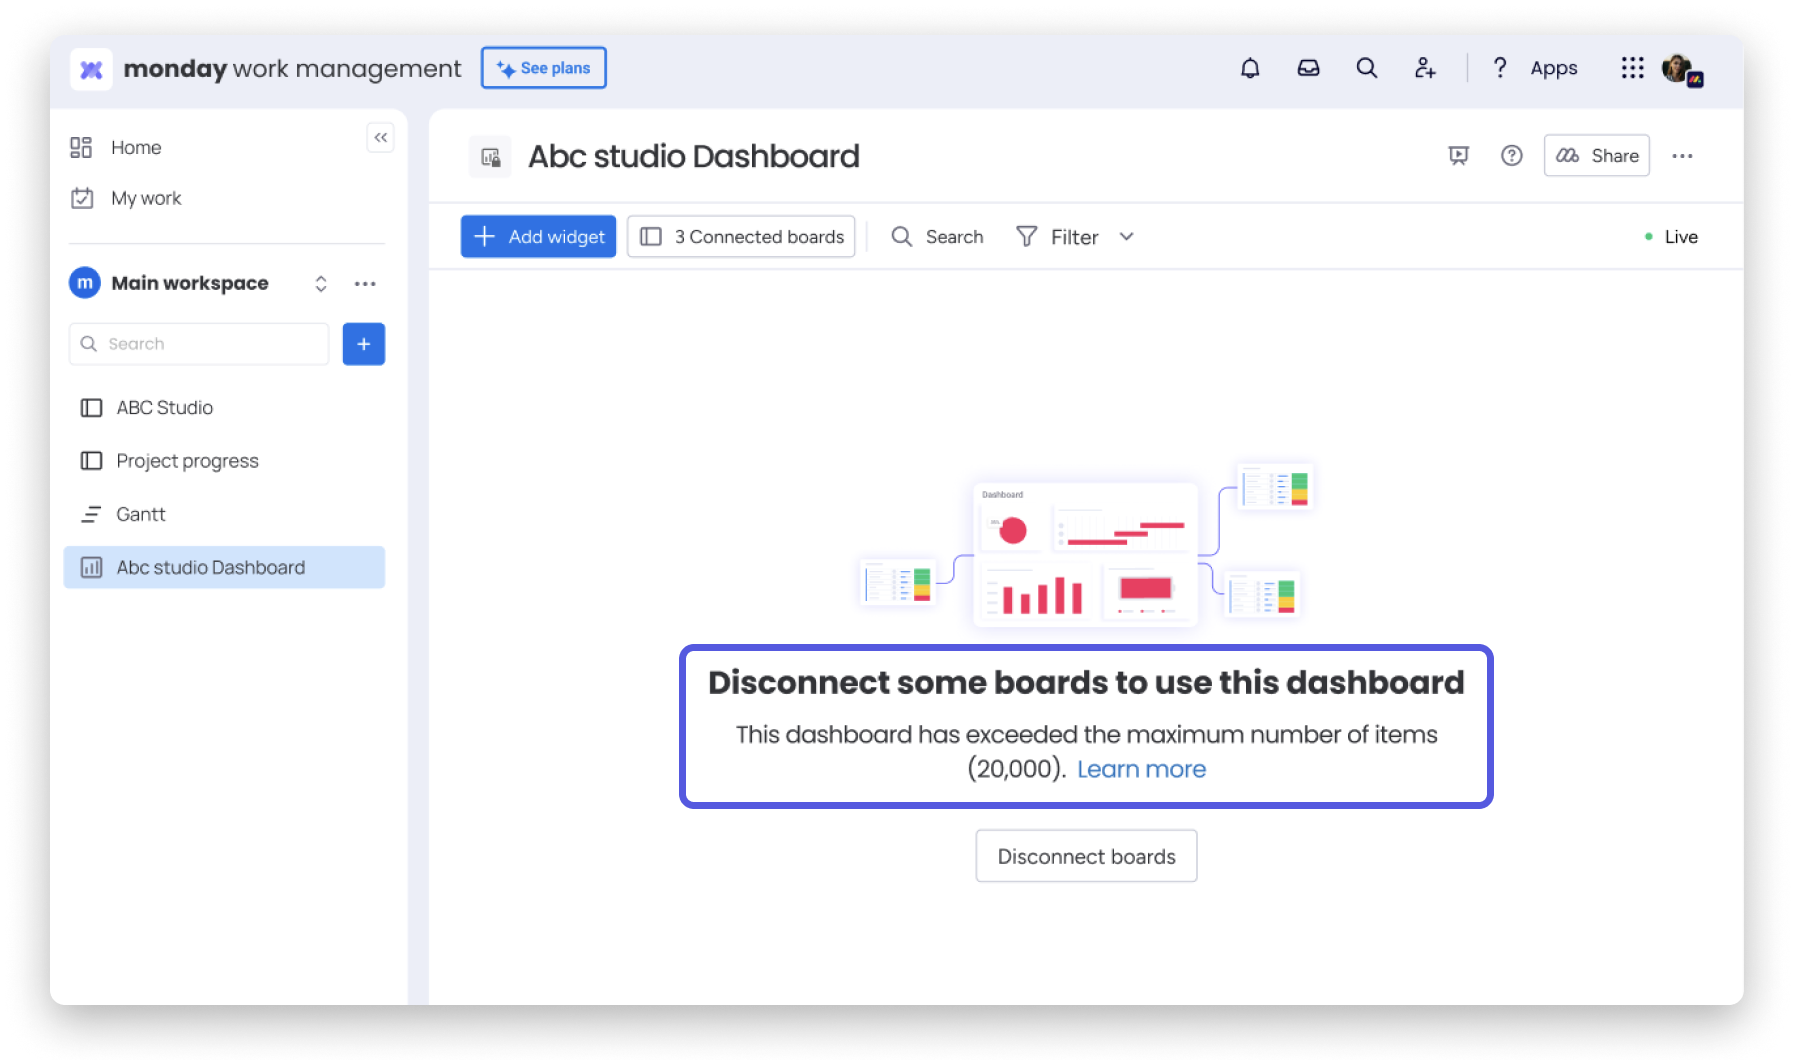Collapse the left sidebar navigation
Screen dimensions: 1794x1060
tap(381, 138)
